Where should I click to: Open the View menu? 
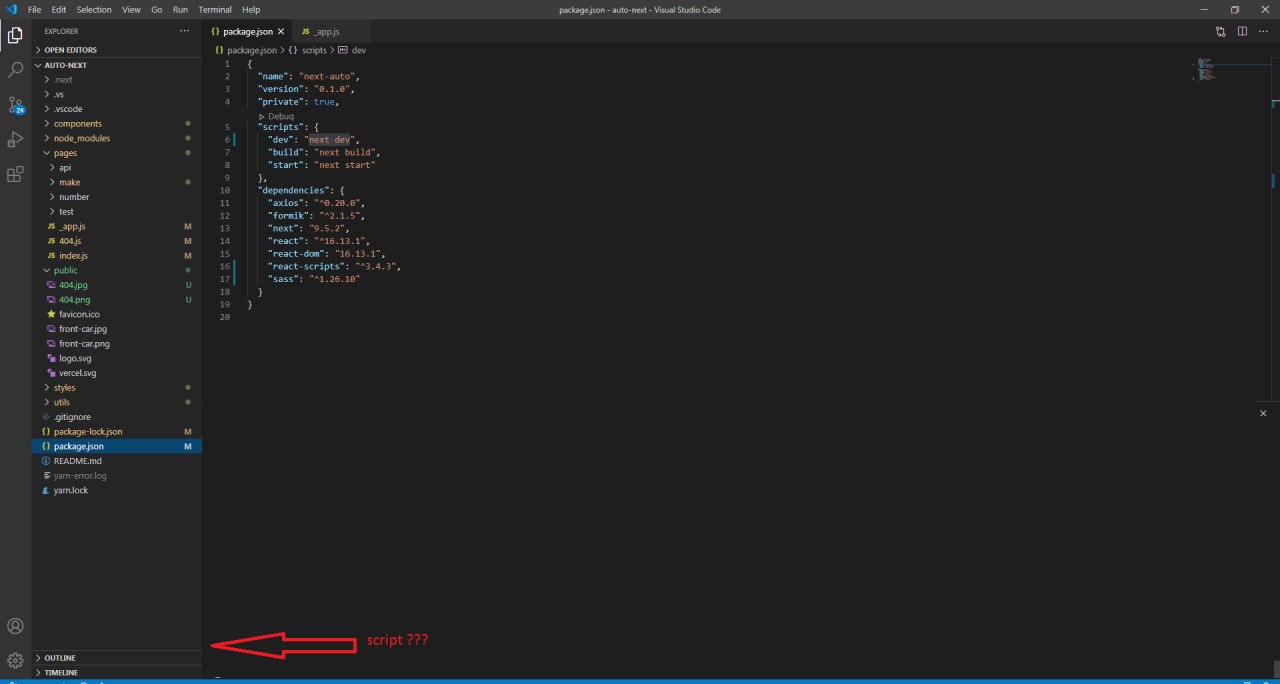131,9
